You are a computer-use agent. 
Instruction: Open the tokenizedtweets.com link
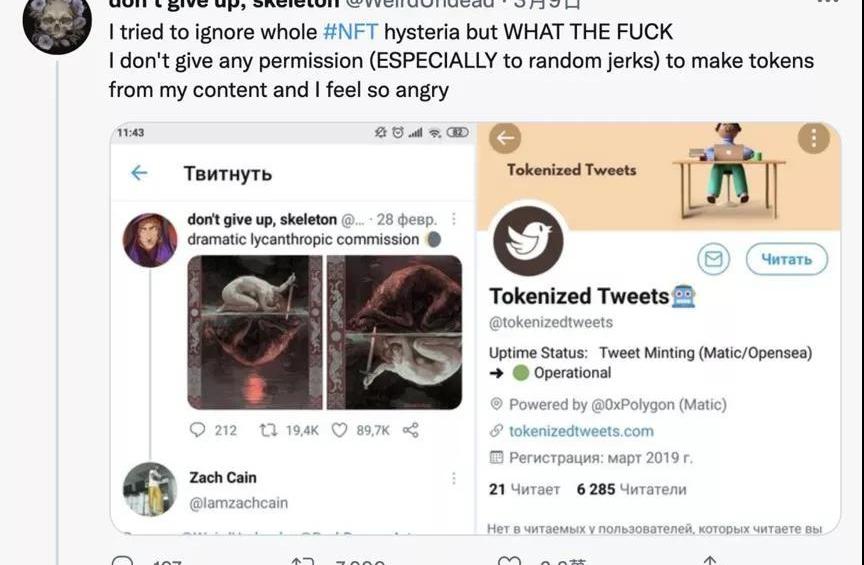[x=580, y=431]
